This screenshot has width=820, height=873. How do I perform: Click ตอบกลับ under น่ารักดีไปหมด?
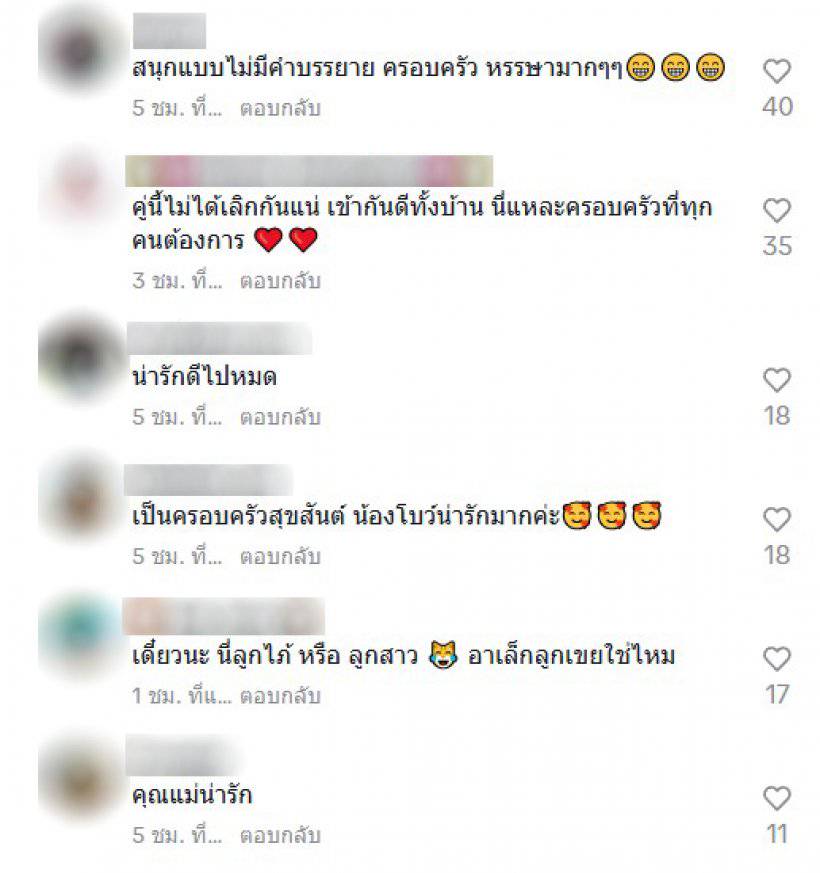[280, 417]
